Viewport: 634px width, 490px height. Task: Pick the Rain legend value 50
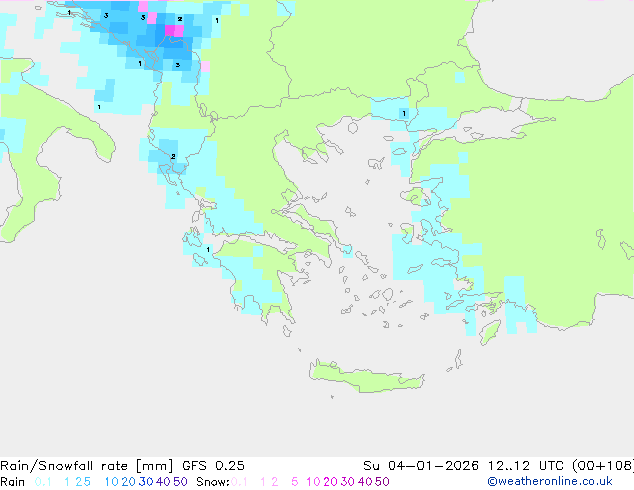180,482
